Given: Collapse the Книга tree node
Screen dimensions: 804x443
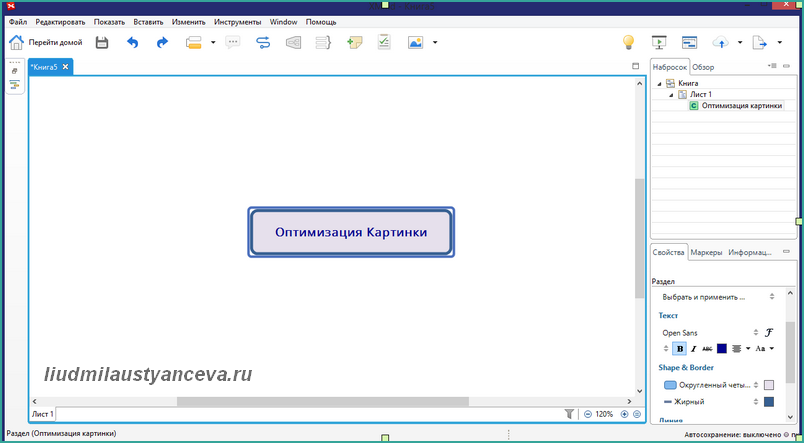Looking at the screenshot, I should (x=659, y=83).
